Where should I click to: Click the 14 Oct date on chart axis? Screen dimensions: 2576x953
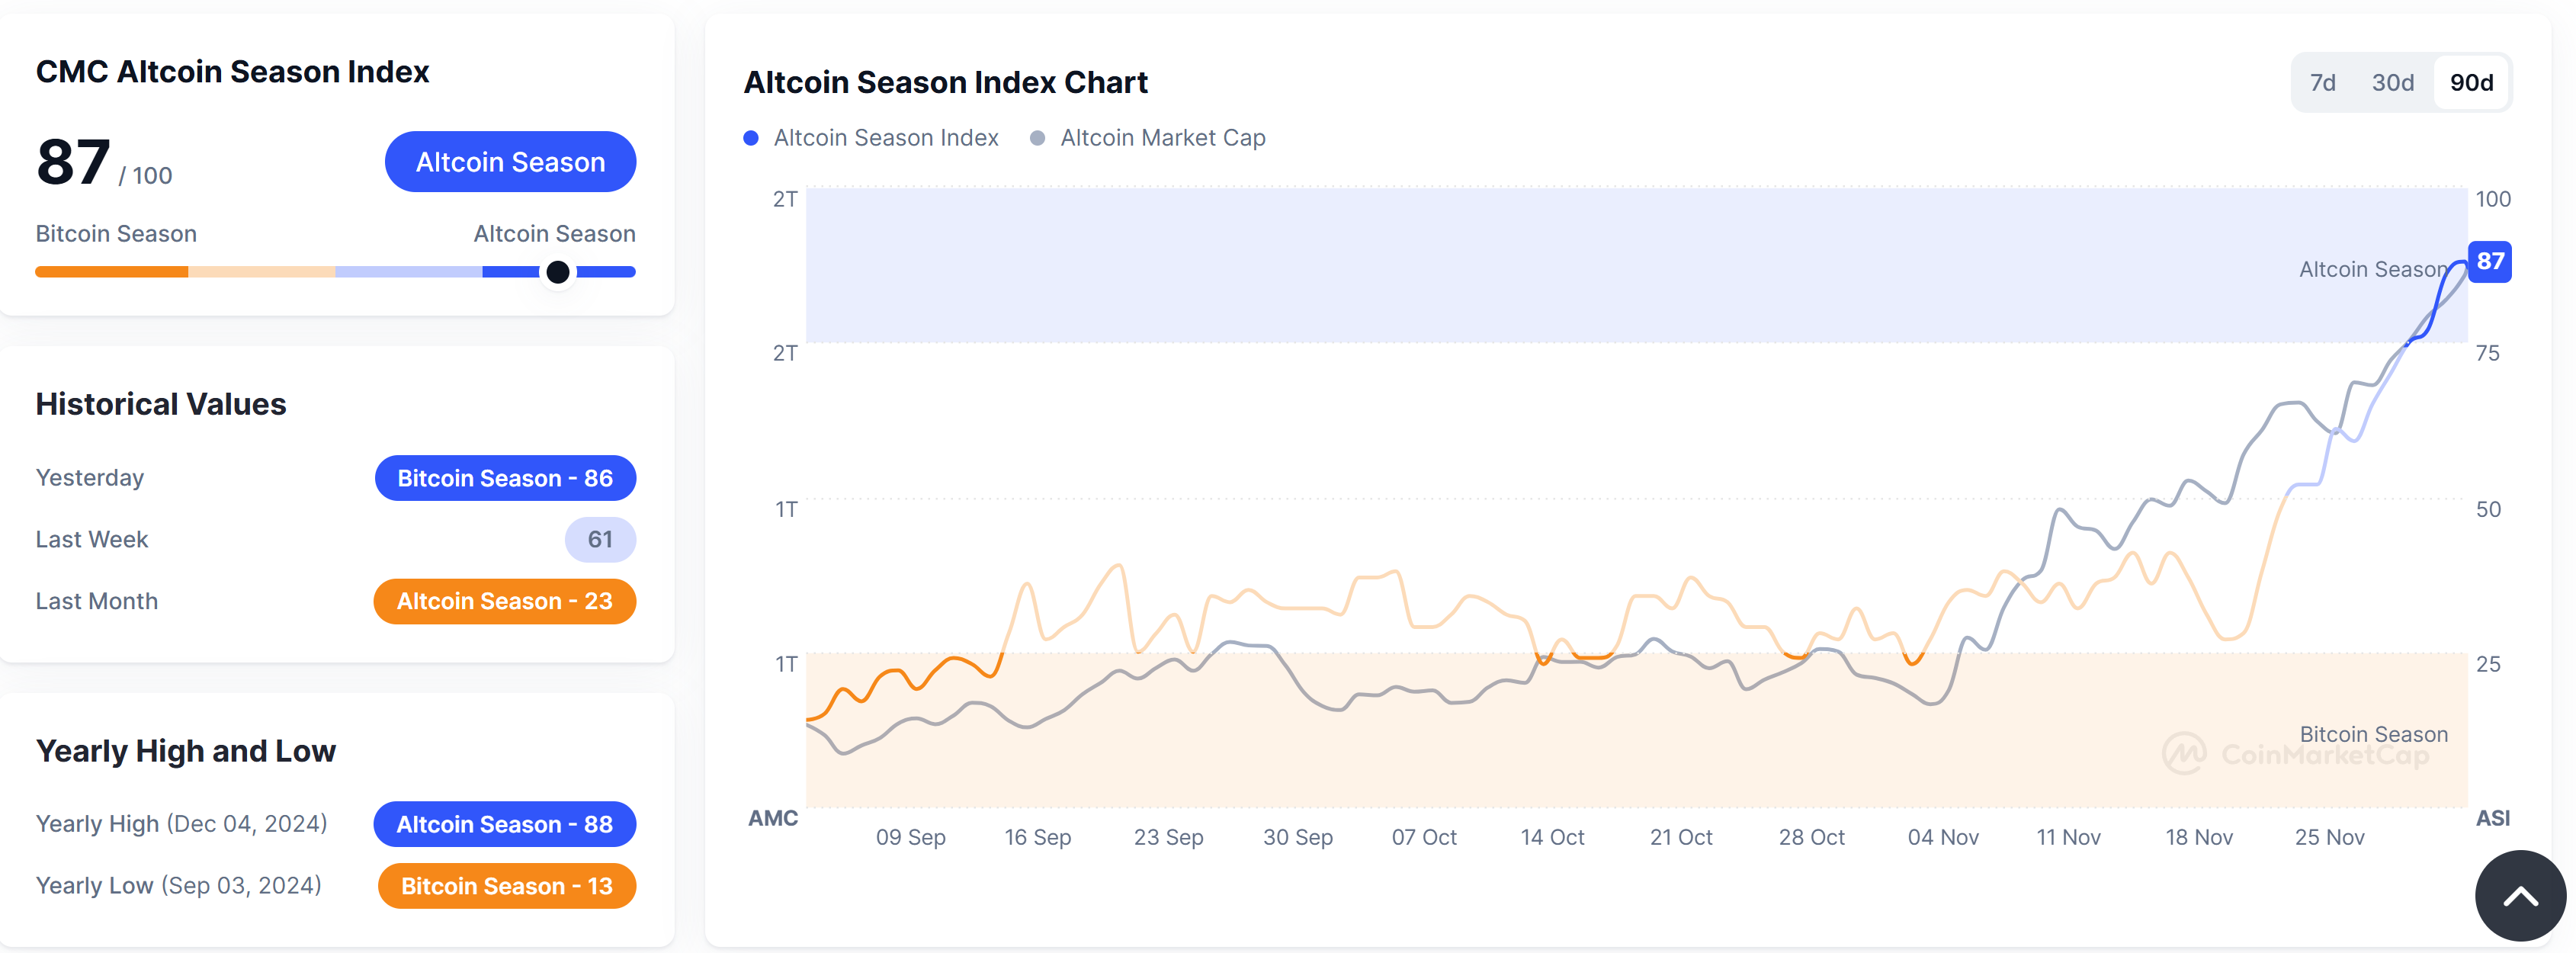pos(1552,837)
